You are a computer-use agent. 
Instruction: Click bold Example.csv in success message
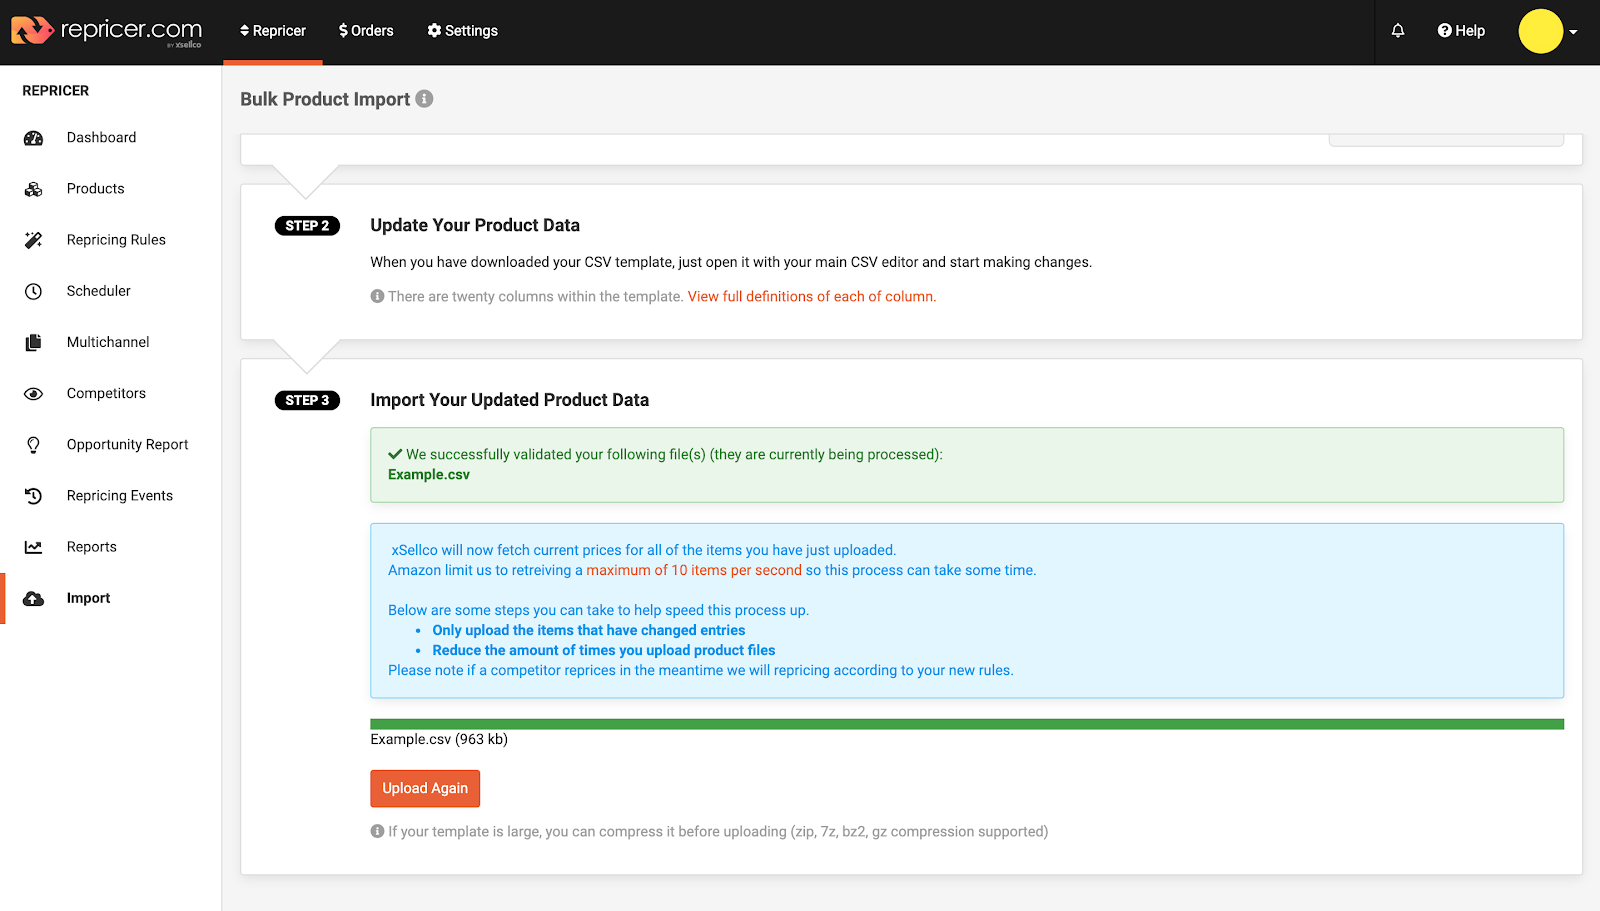coord(429,475)
